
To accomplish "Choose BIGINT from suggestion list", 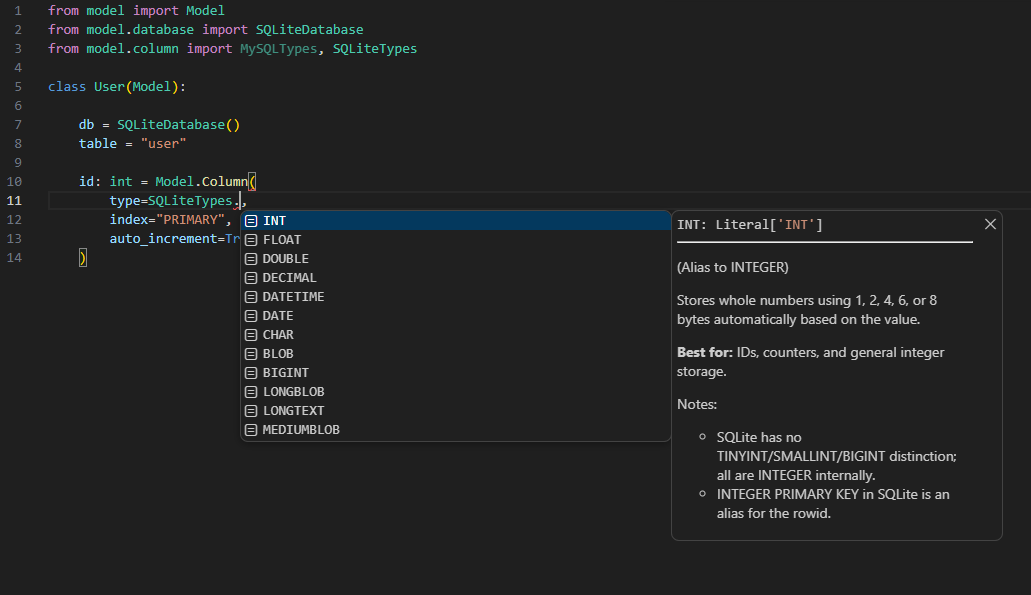I will tap(456, 373).
